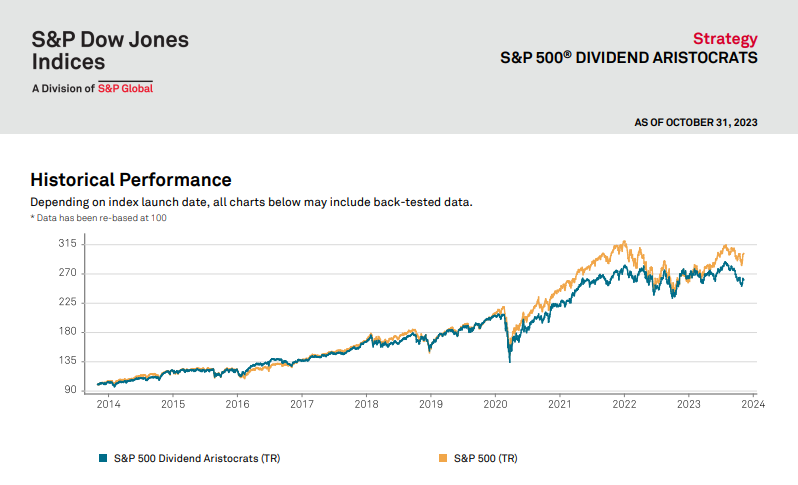Click the 135 y-axis label
The image size is (798, 485).
(67, 360)
